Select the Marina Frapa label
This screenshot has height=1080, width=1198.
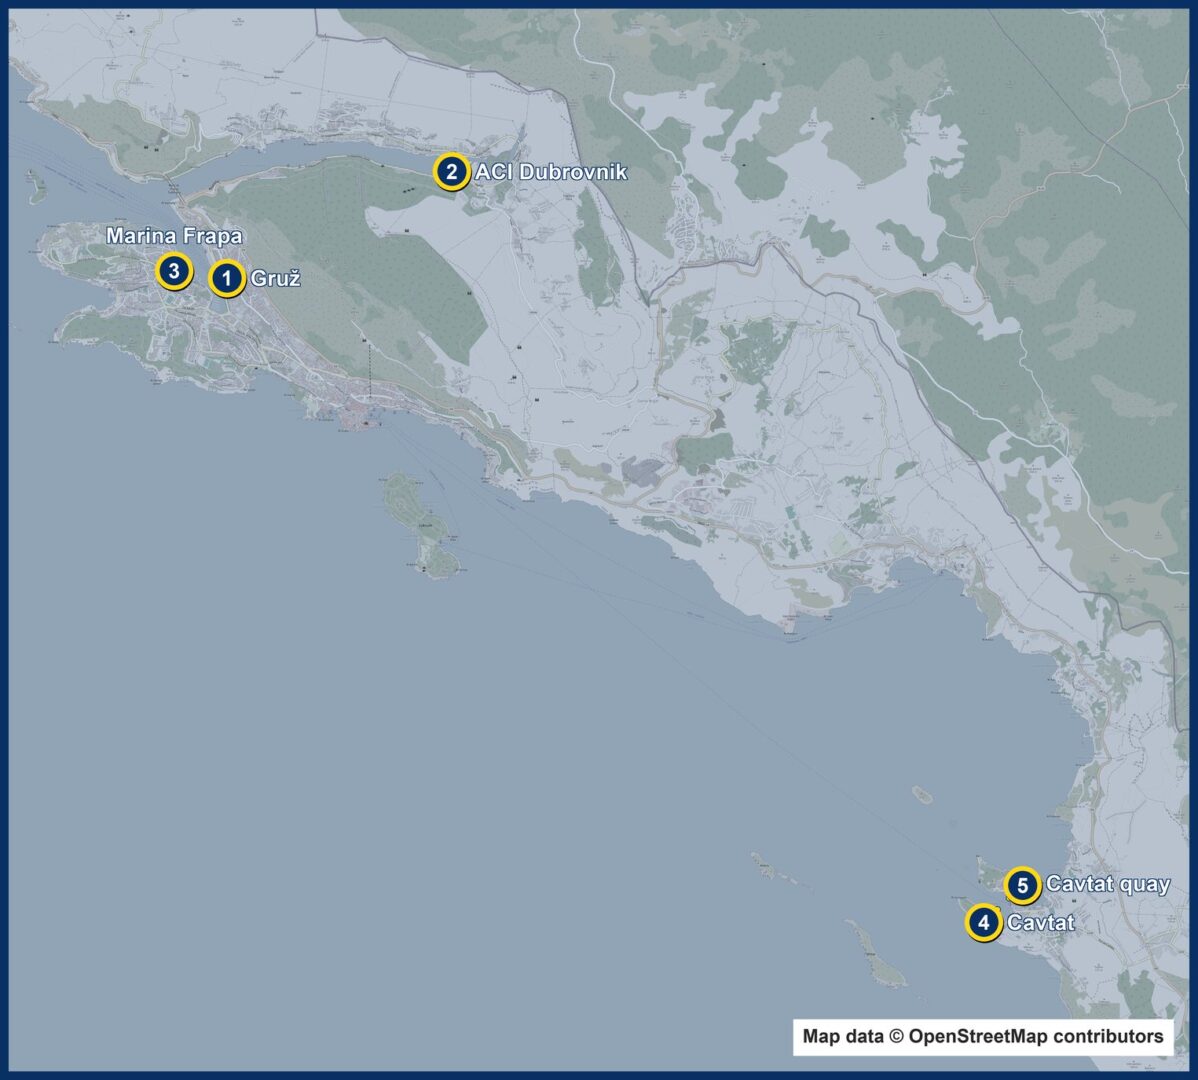pos(174,236)
